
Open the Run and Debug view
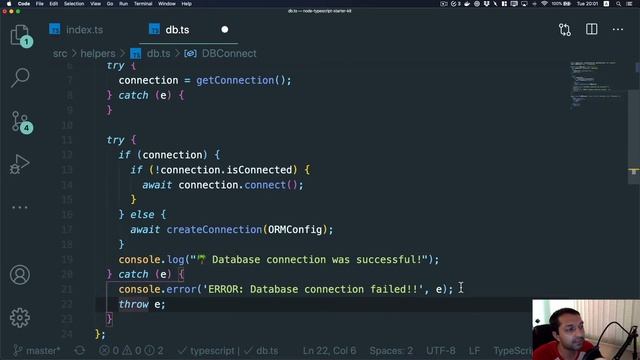[20, 164]
